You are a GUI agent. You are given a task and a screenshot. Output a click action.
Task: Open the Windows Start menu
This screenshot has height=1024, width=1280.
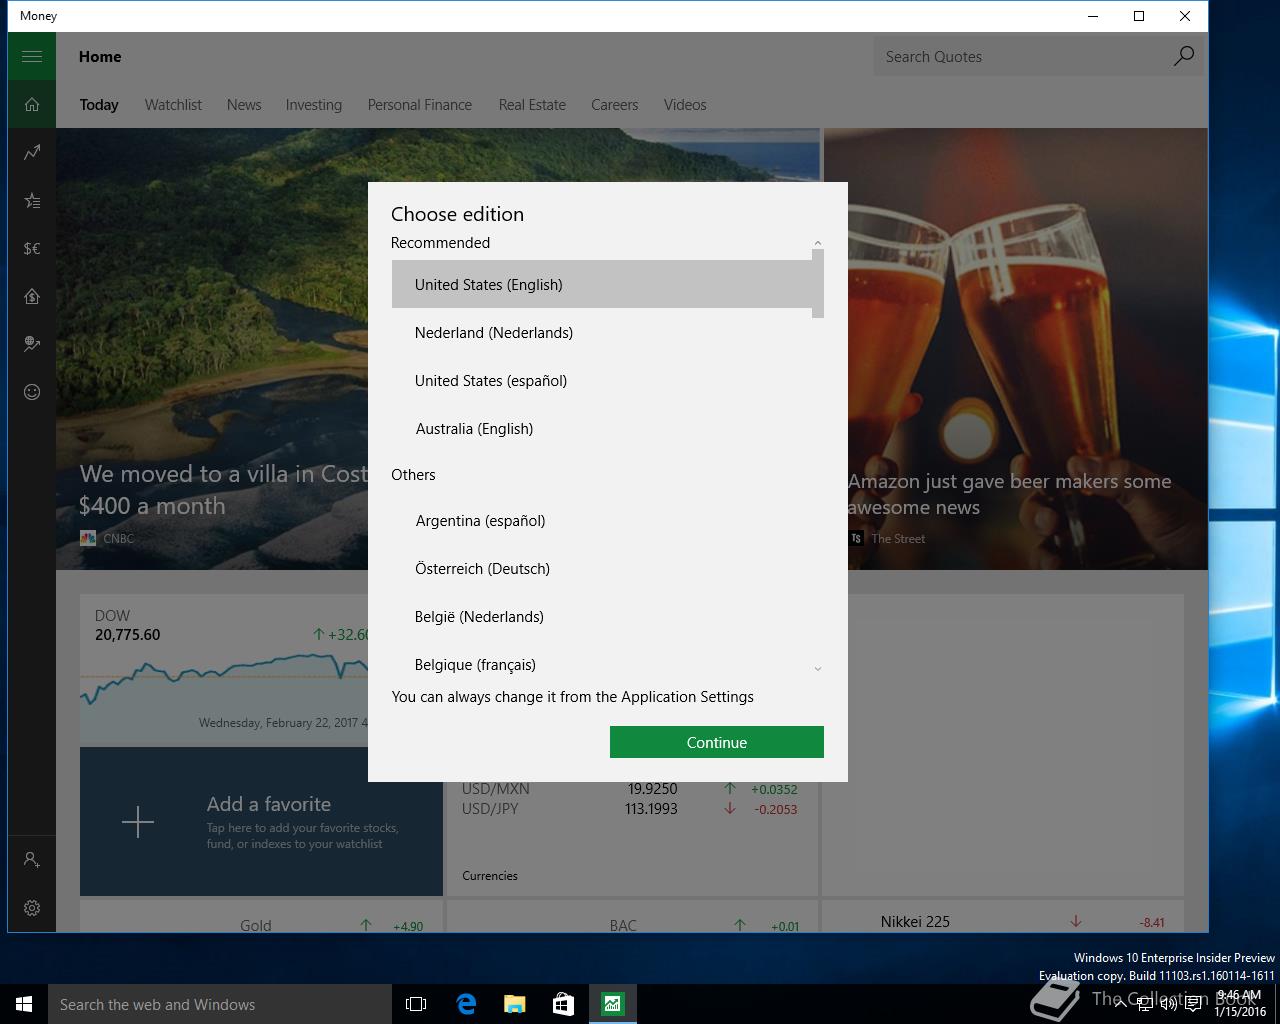(x=24, y=1004)
